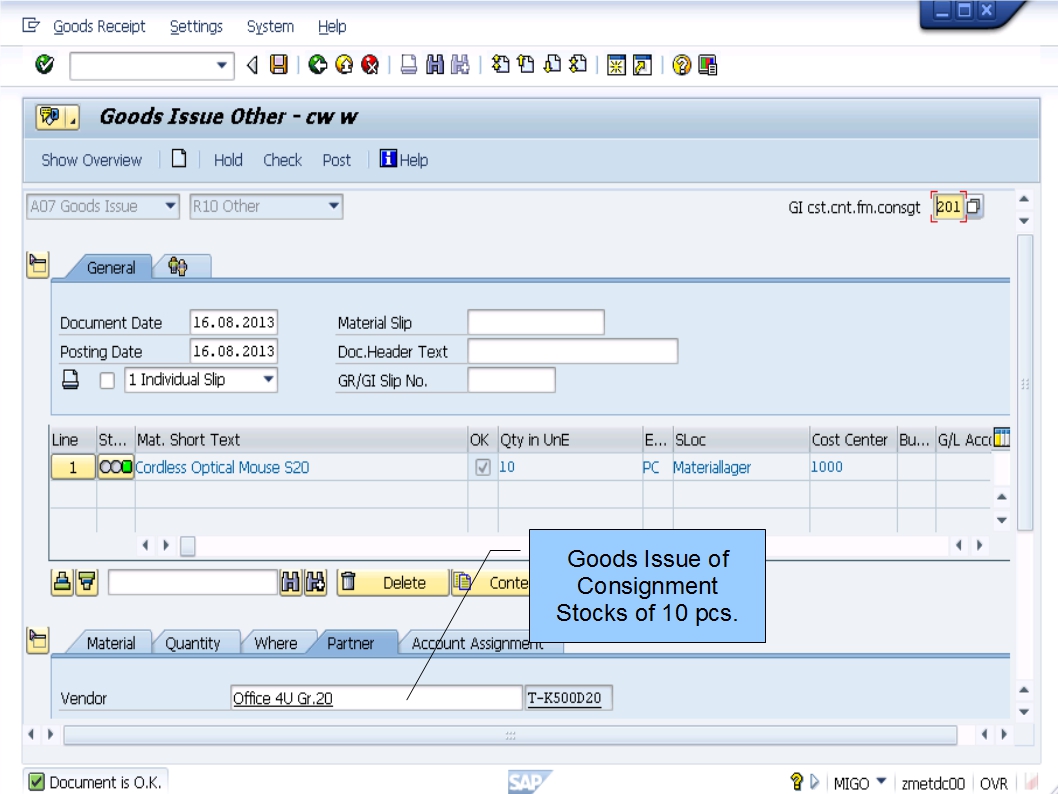
Task: Open the A07 Goods Issue dropdown
Action: click(171, 206)
